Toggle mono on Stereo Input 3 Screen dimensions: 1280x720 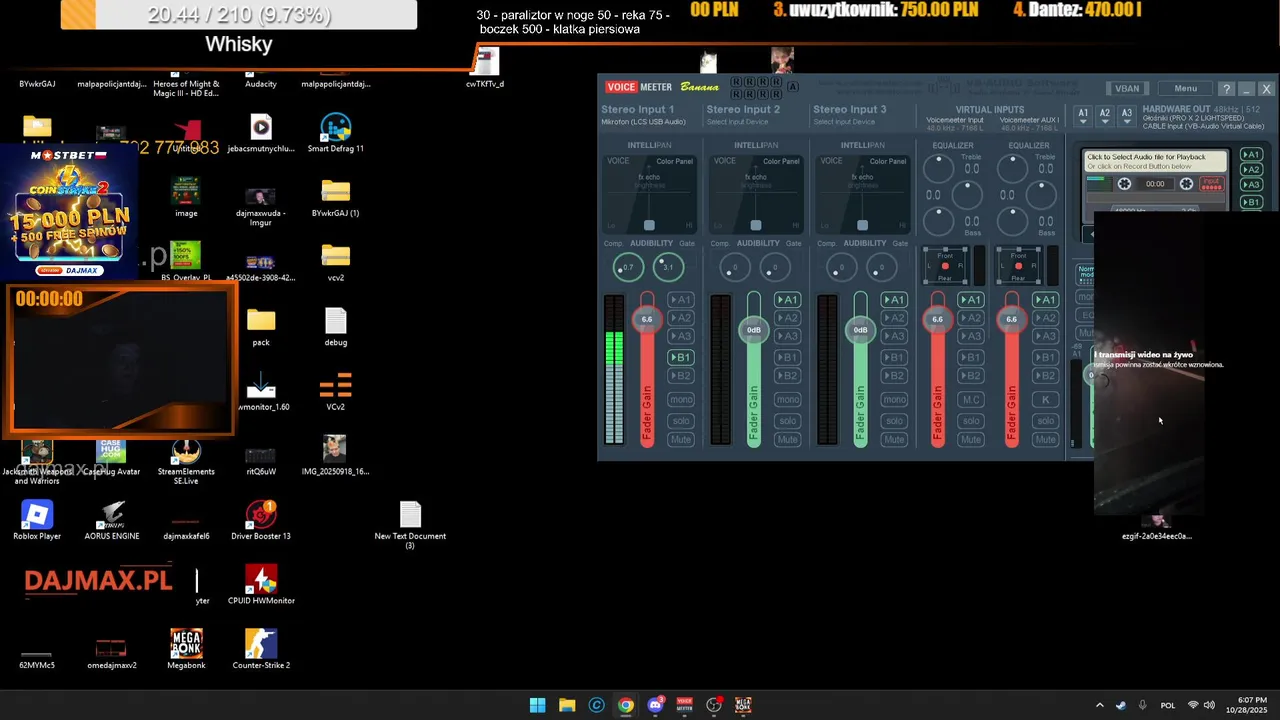pyautogui.click(x=894, y=400)
